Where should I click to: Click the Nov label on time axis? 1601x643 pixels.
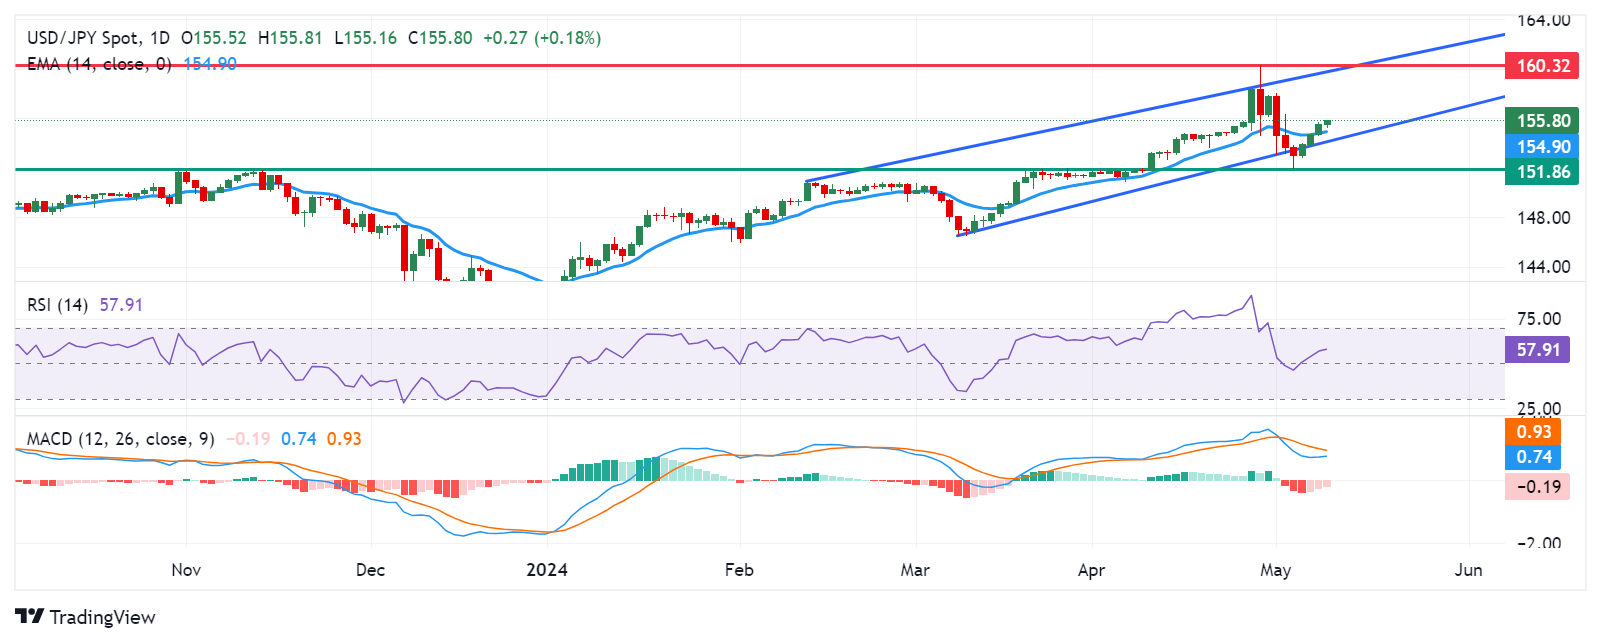(186, 570)
